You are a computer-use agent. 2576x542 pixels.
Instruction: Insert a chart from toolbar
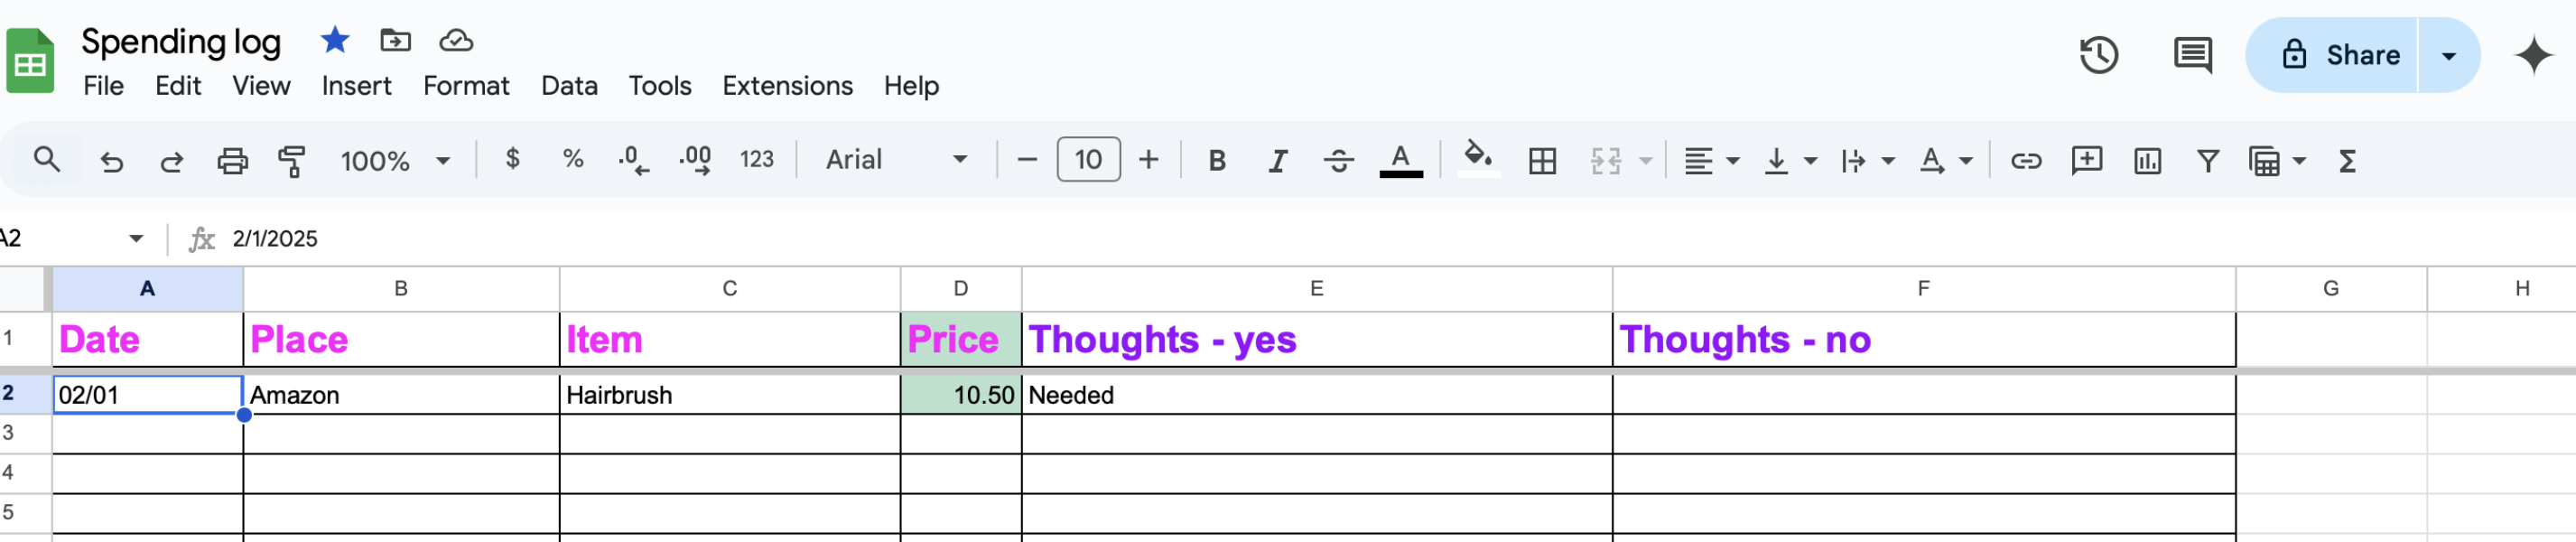(2147, 160)
